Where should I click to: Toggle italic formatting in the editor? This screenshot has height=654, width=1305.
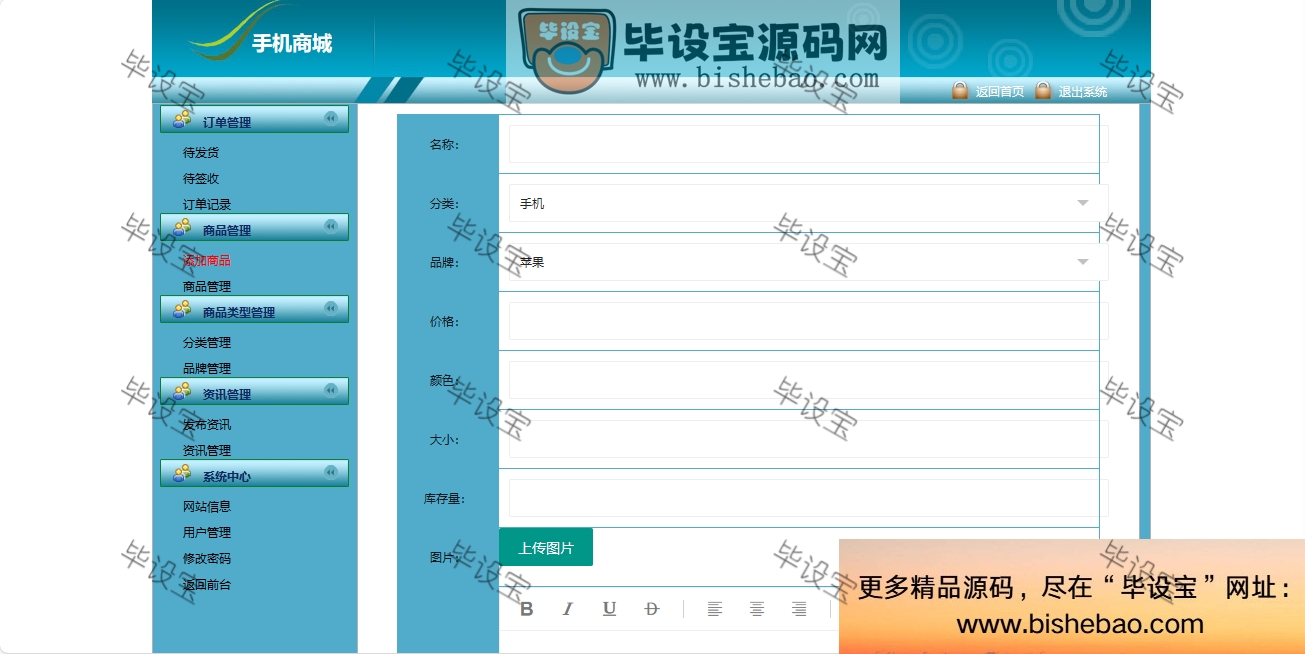[568, 609]
